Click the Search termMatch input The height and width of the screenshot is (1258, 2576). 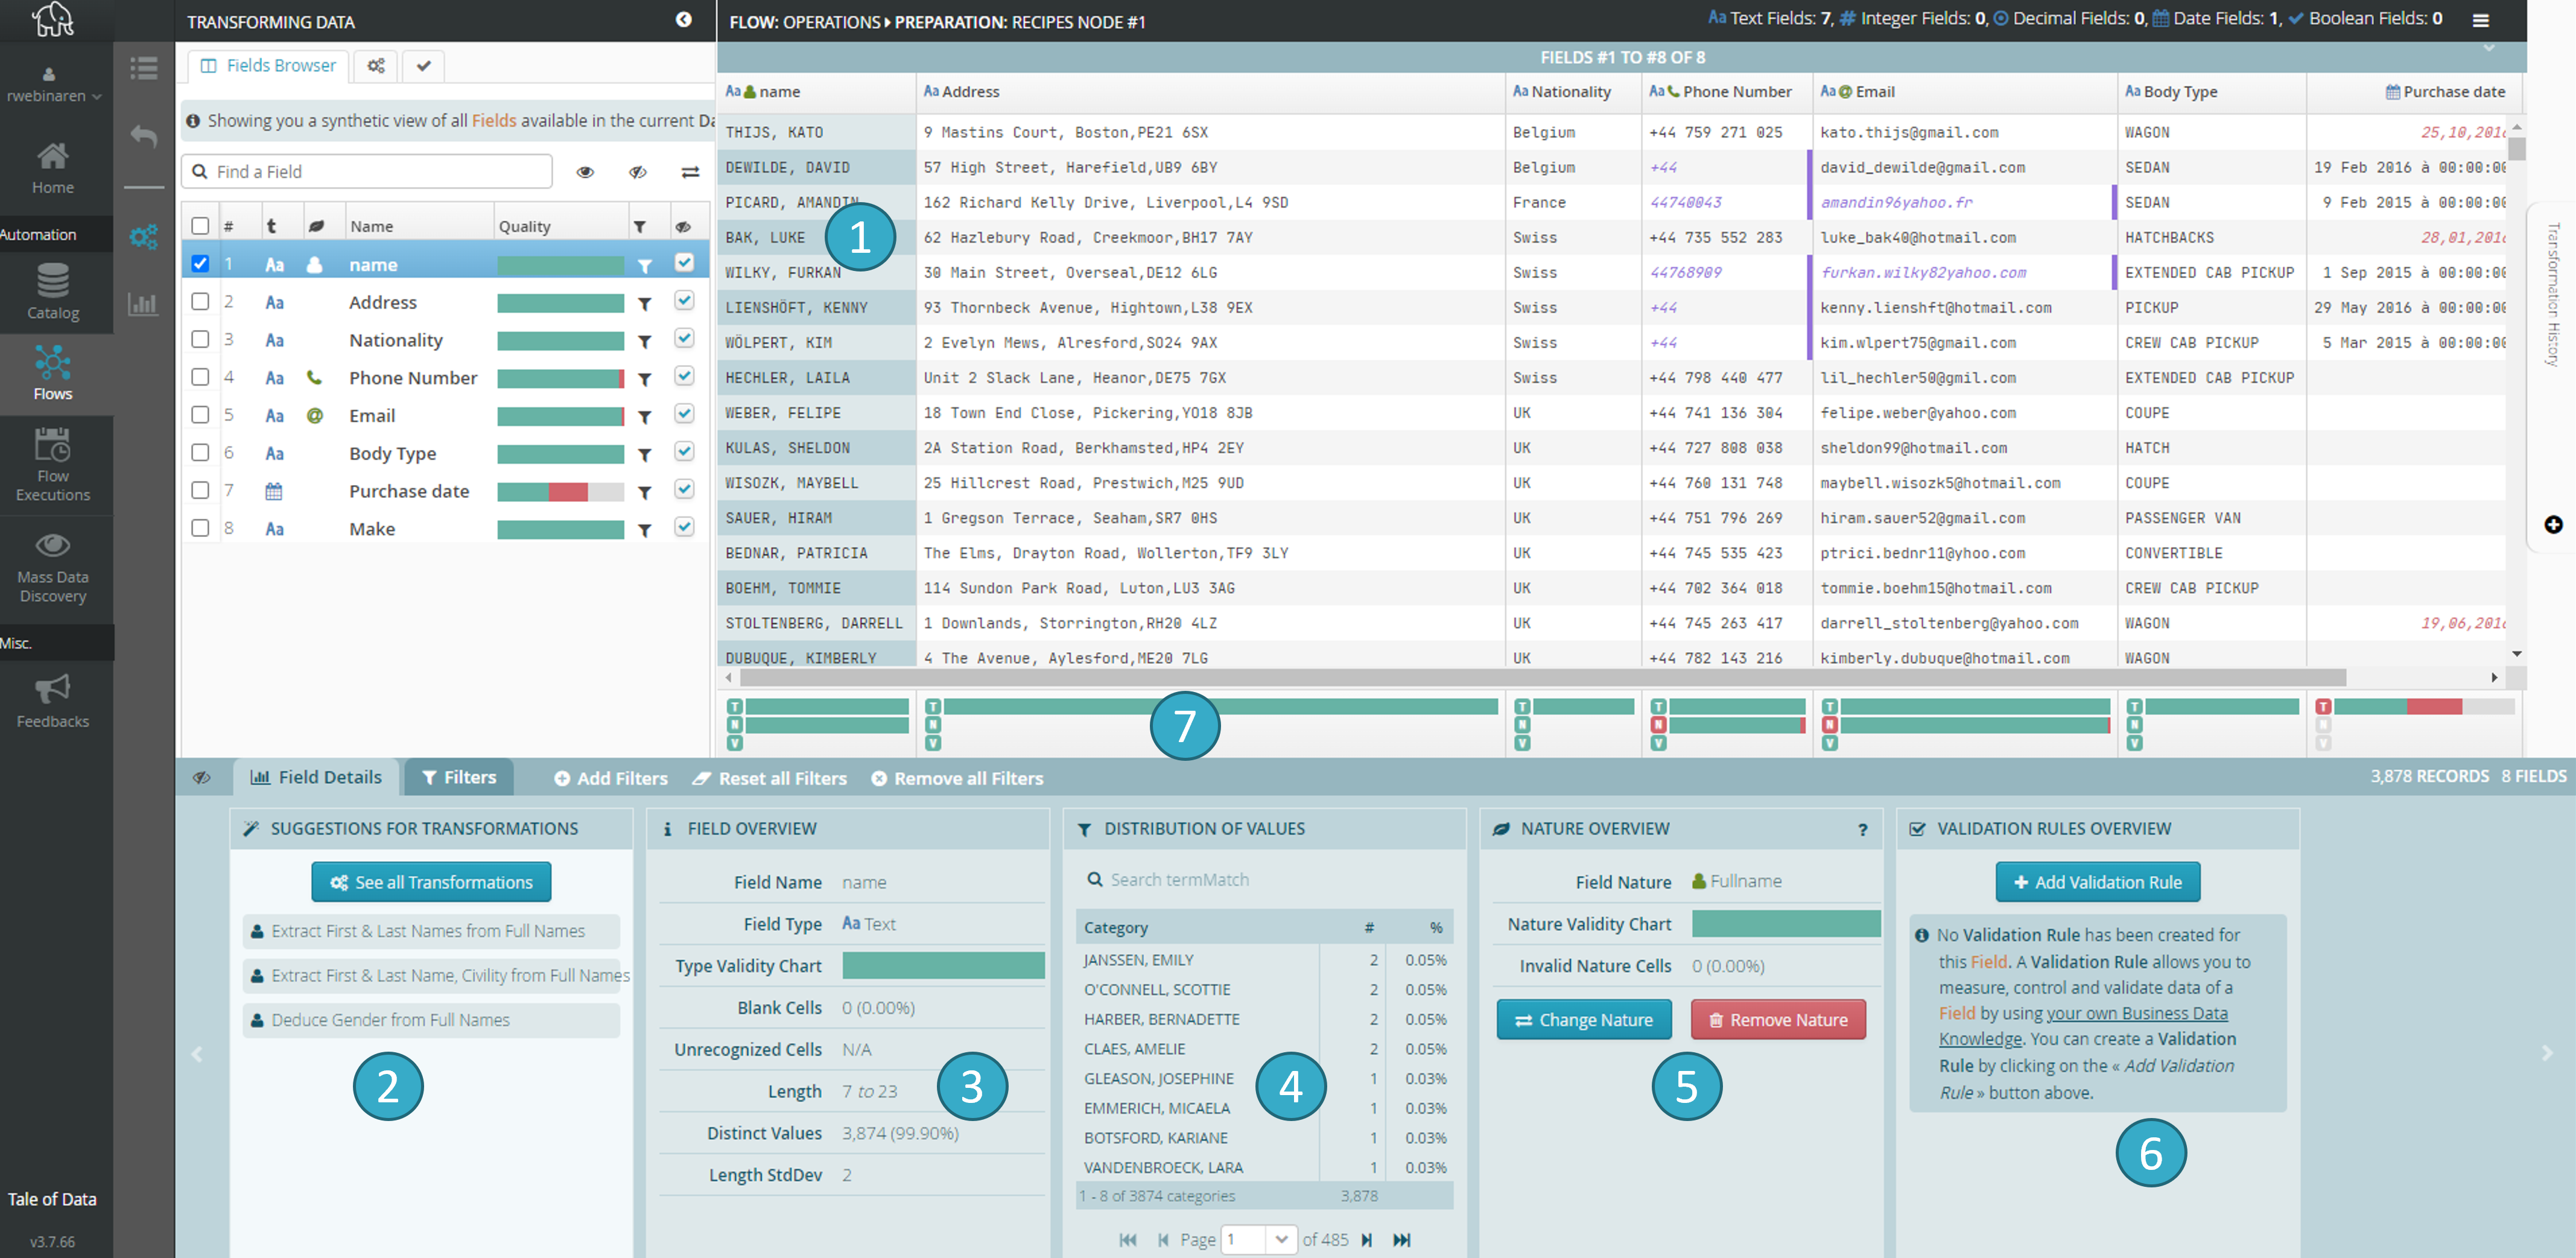click(1264, 880)
